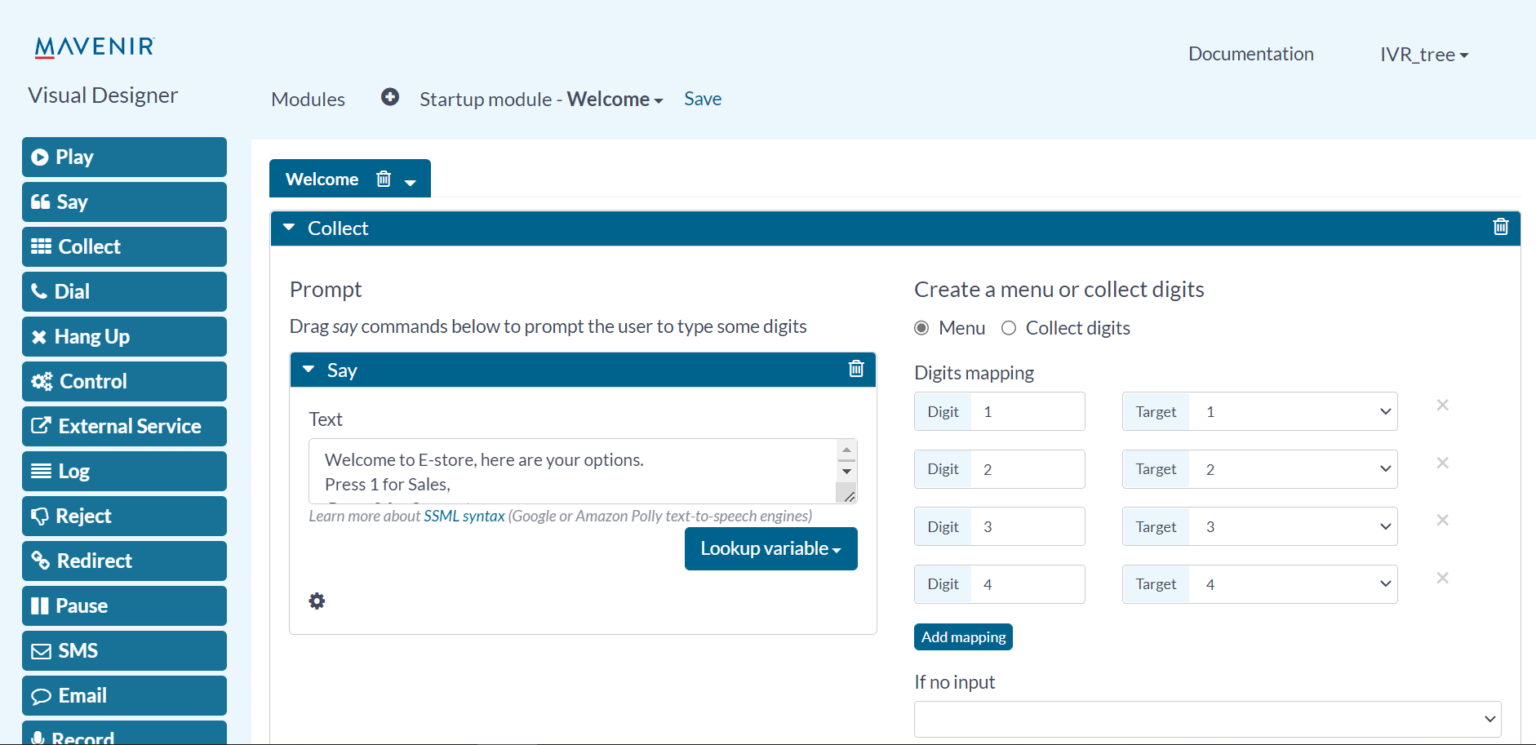Select the Redirect command
The image size is (1536, 745).
tap(124, 561)
